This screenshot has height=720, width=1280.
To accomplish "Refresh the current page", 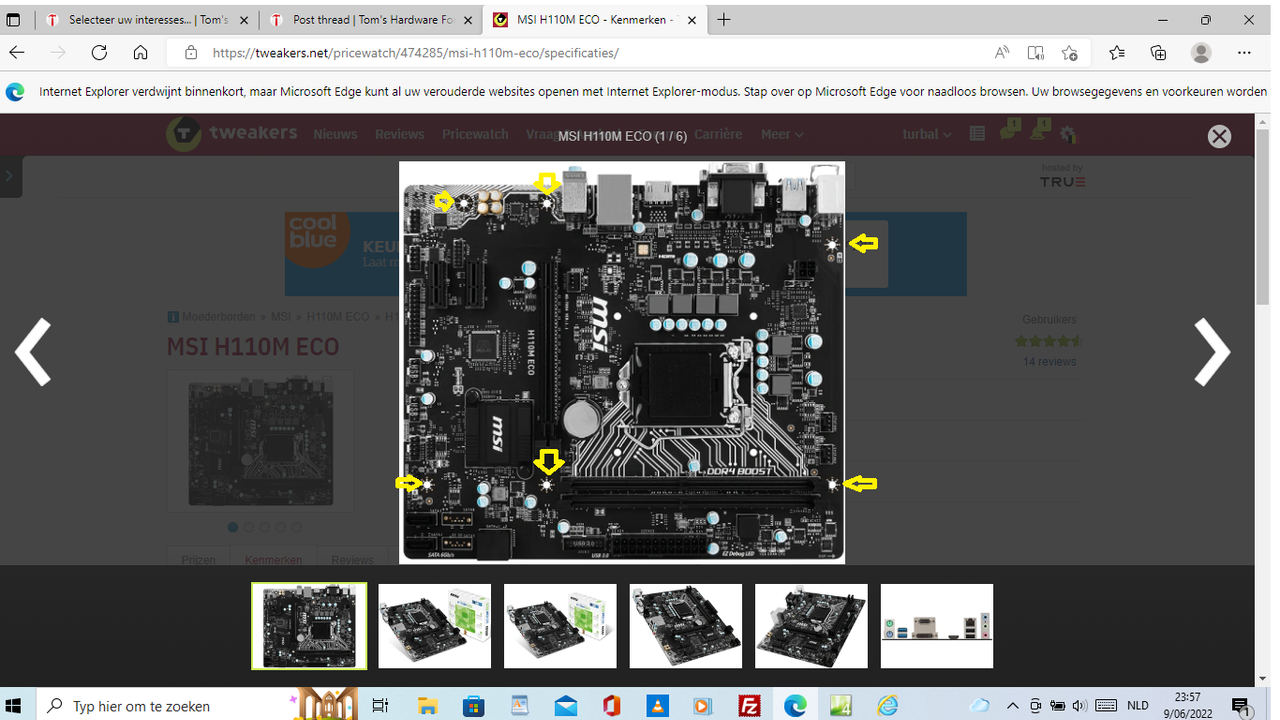I will [x=99, y=53].
